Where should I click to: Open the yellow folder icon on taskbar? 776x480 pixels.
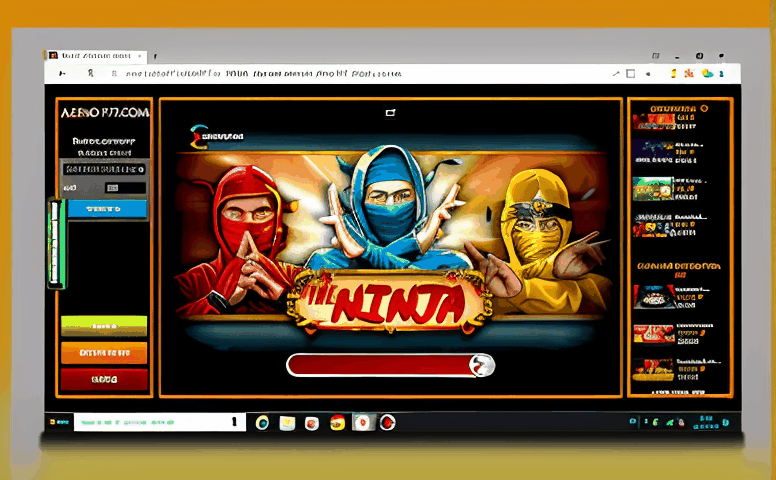click(x=287, y=423)
